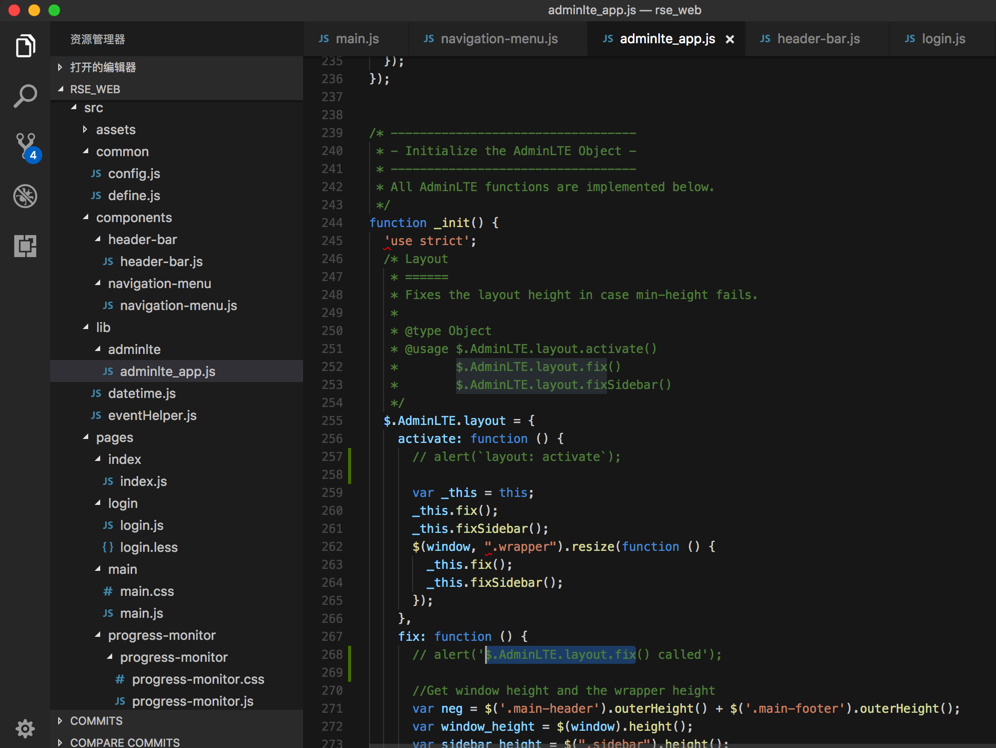
Task: Collapse the components folder
Action: point(133,217)
